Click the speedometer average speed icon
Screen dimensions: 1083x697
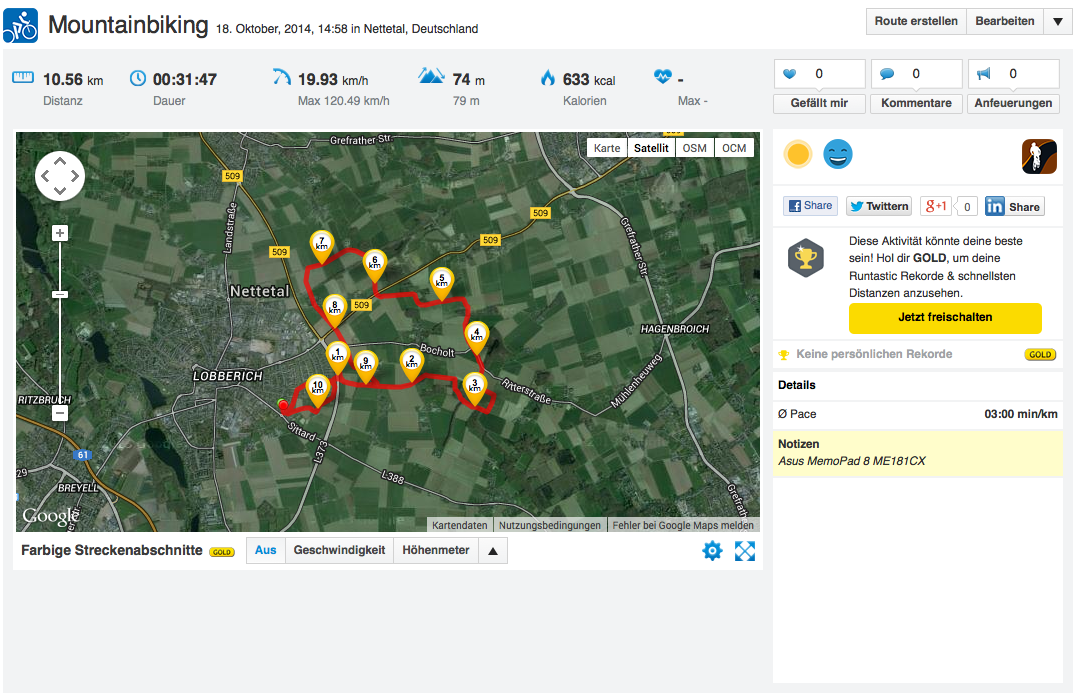pos(282,77)
